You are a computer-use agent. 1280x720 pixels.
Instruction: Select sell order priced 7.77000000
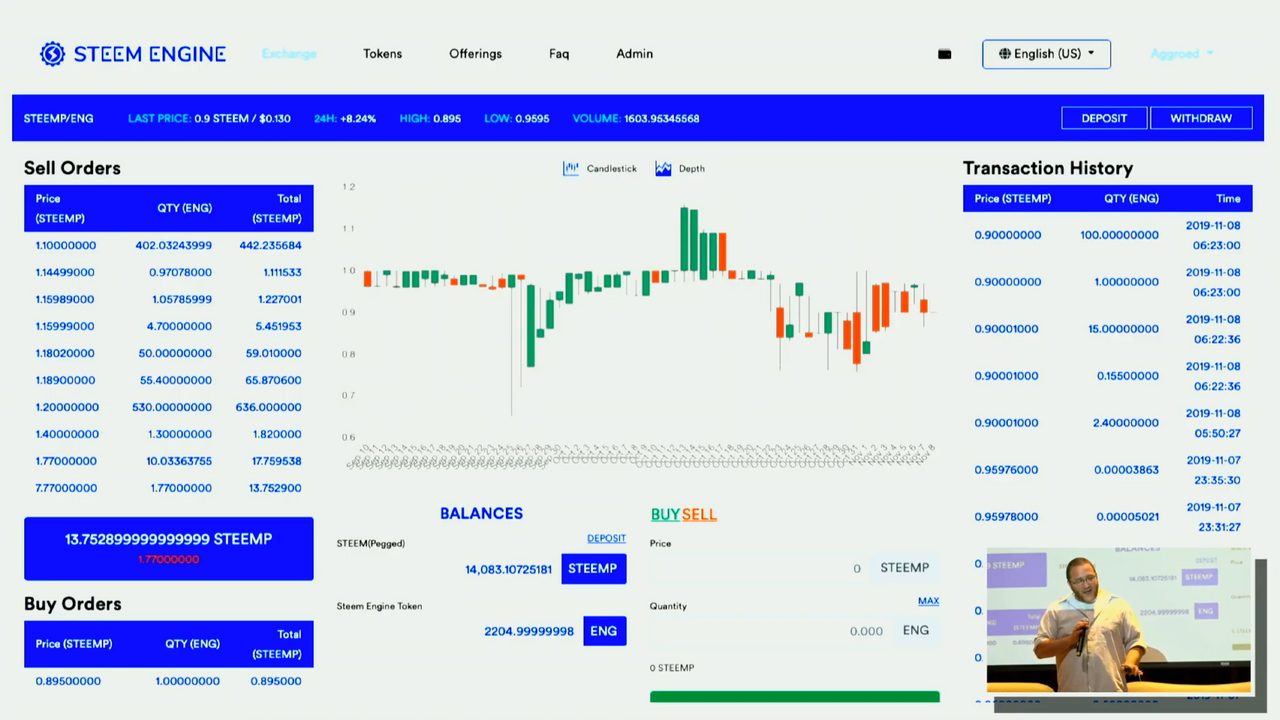point(168,488)
